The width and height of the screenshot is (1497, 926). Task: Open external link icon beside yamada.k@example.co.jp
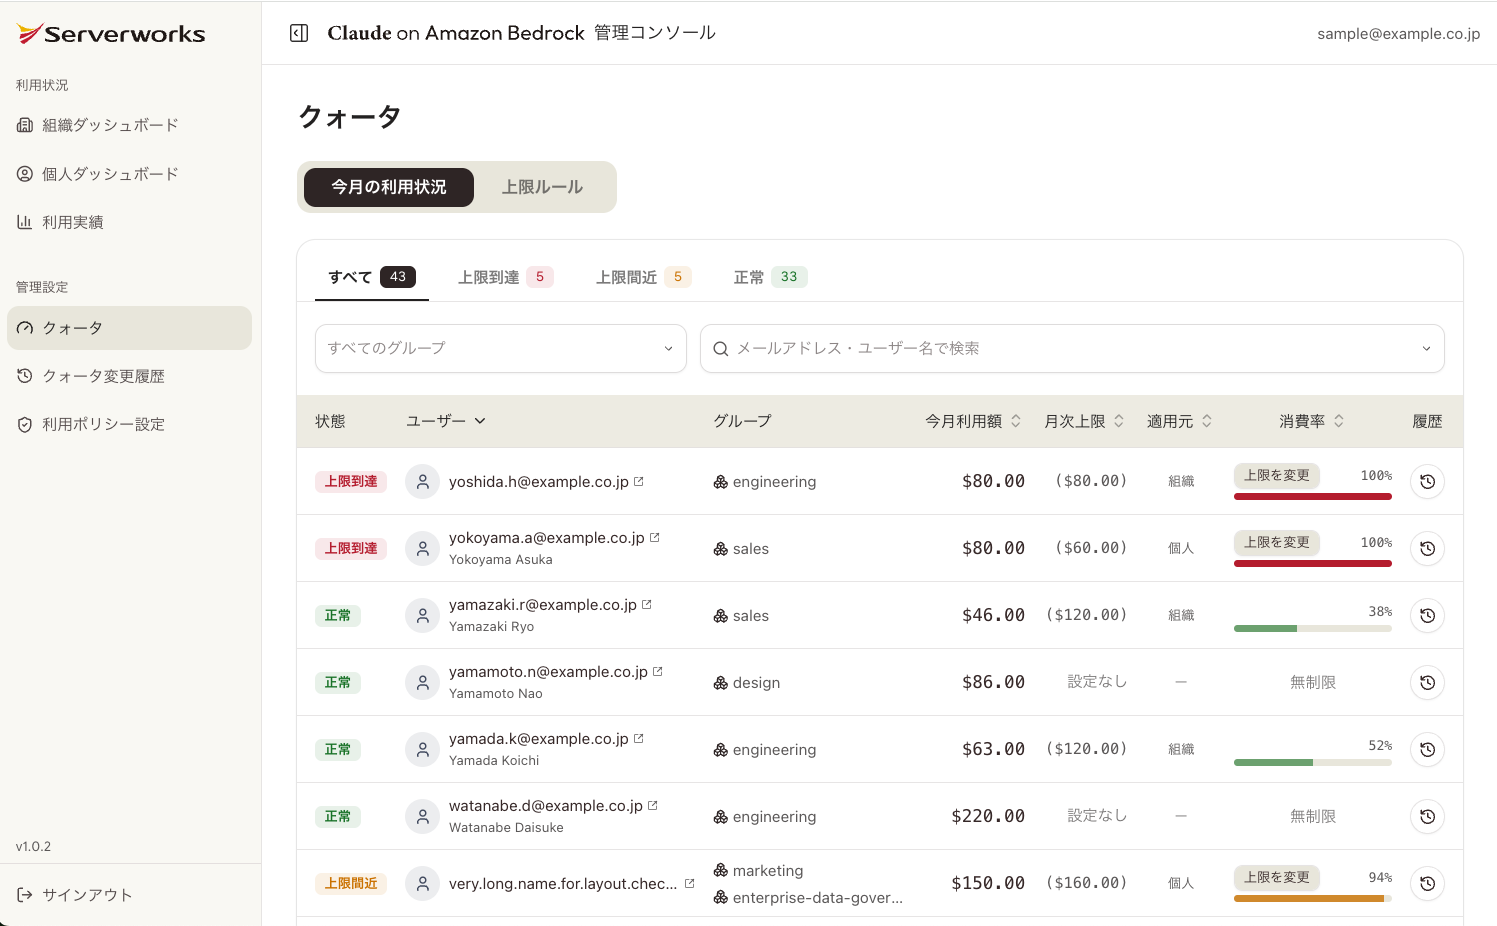click(x=639, y=738)
